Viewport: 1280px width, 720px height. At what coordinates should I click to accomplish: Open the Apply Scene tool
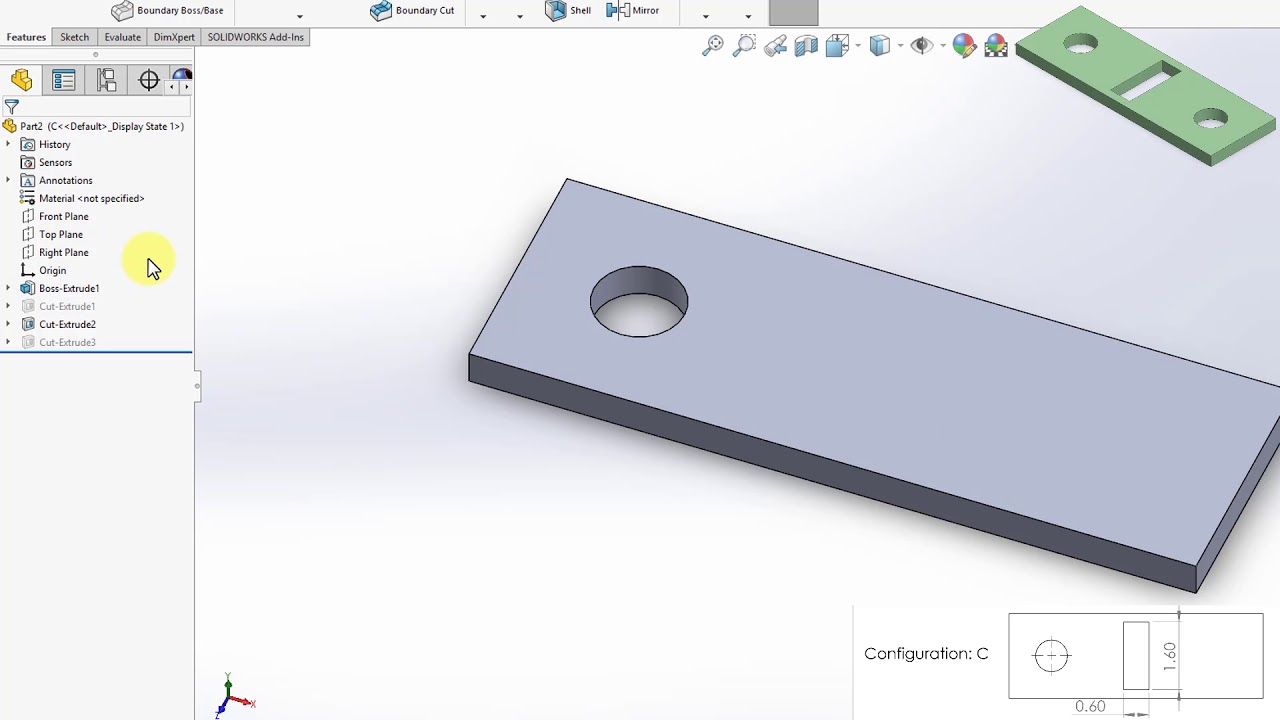[996, 46]
